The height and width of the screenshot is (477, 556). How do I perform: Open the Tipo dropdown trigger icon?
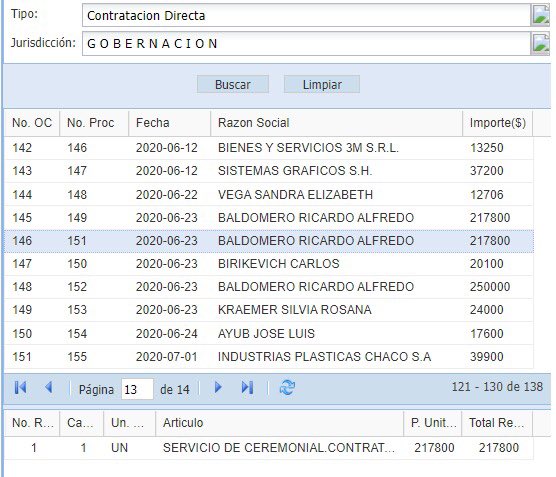tap(540, 15)
